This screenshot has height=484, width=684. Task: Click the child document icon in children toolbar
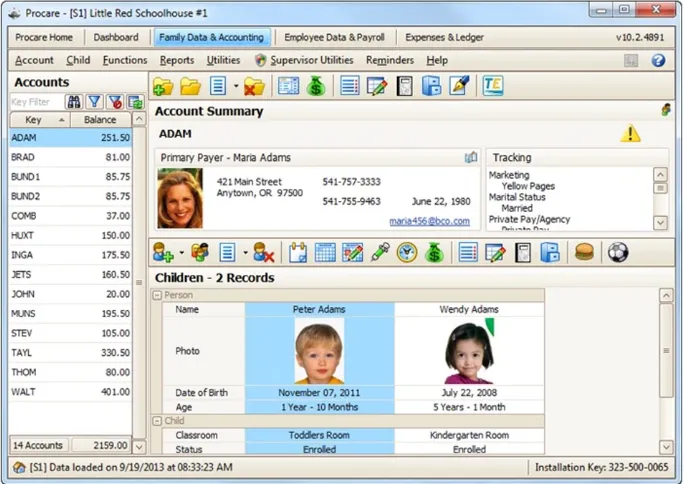227,252
